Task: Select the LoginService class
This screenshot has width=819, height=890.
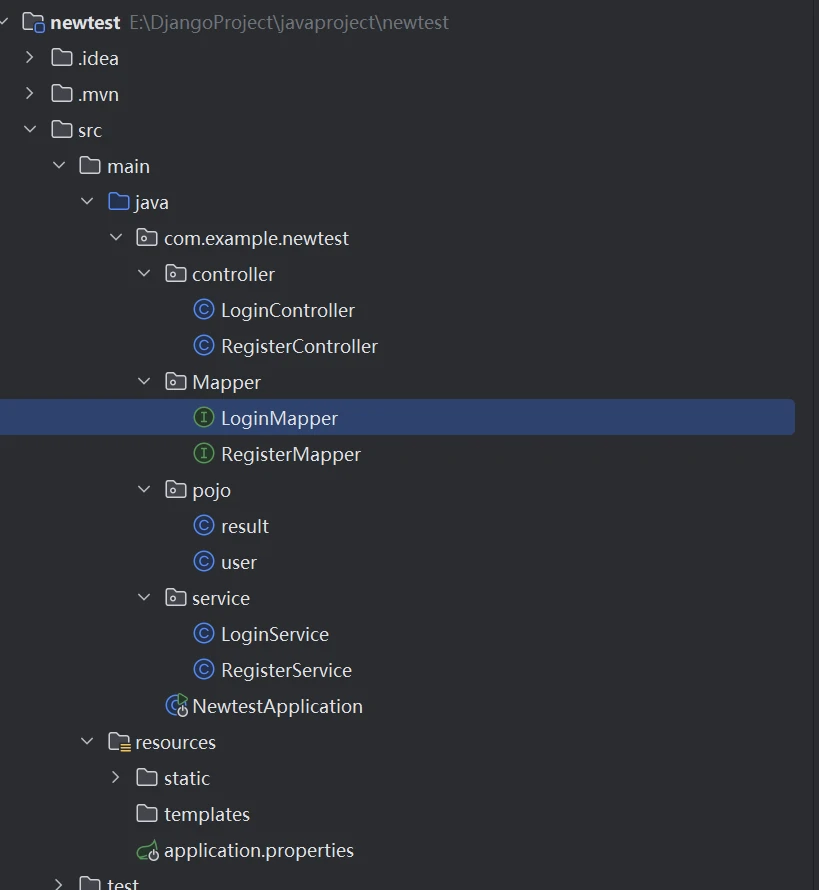Action: (274, 634)
